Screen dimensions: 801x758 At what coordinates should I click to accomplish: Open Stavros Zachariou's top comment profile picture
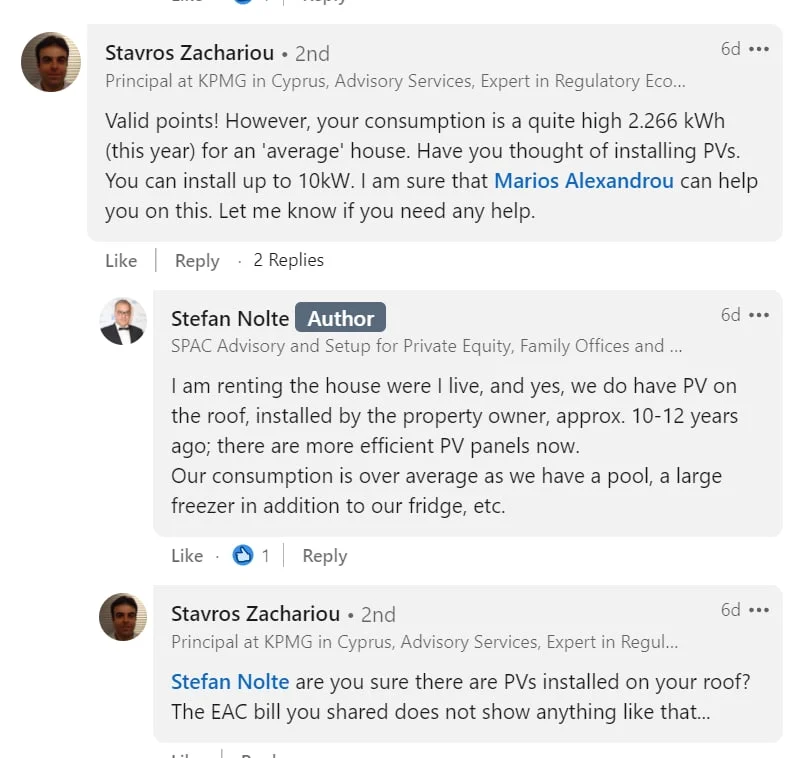pos(51,62)
